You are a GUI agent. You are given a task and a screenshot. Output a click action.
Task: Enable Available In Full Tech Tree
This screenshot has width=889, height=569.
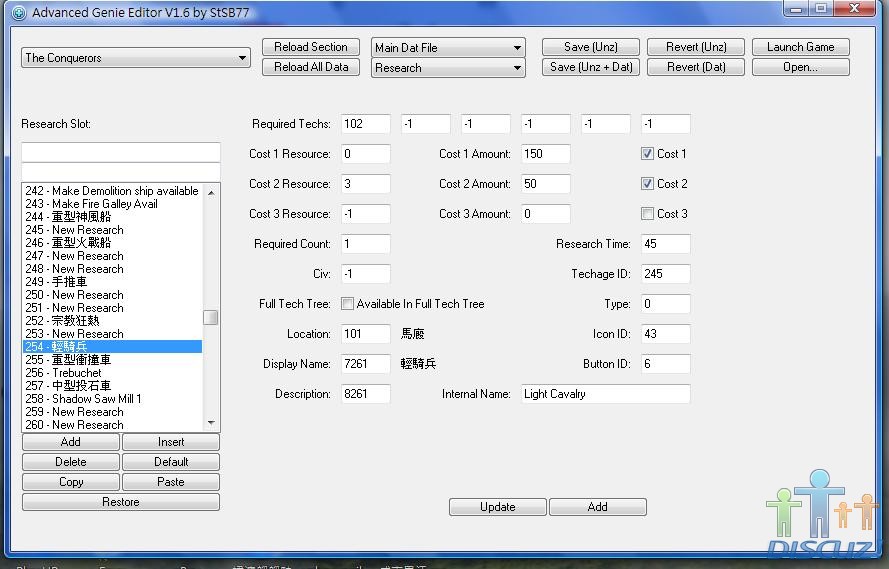point(347,304)
